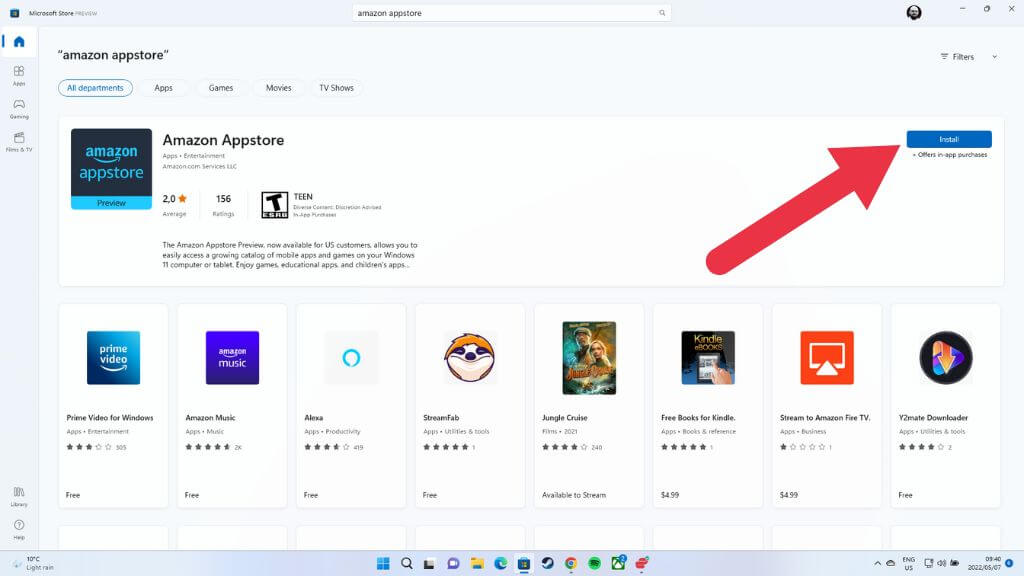Viewport: 1024px width, 576px height.
Task: Click the Free Books for Kindle title
Action: click(698, 418)
